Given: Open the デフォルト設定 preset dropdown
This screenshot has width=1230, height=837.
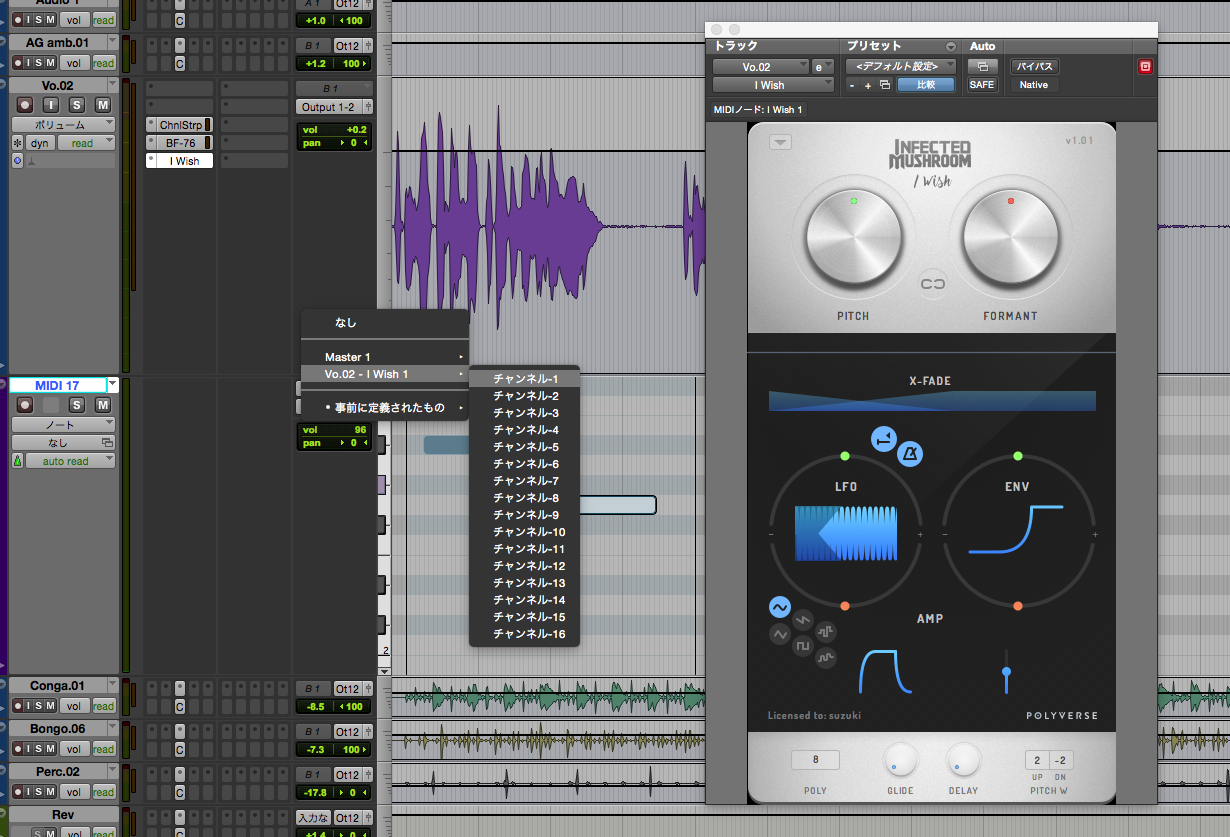Looking at the screenshot, I should 901,66.
